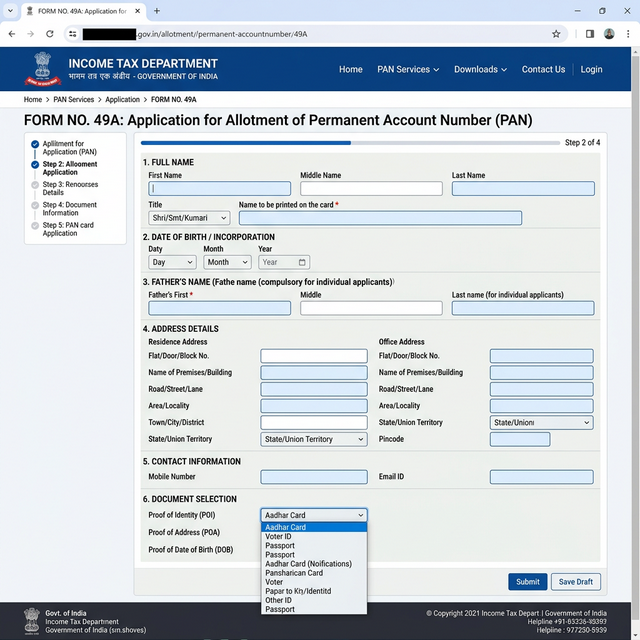
Task: Click the Office Road/Street/Lane field
Action: tap(542, 389)
